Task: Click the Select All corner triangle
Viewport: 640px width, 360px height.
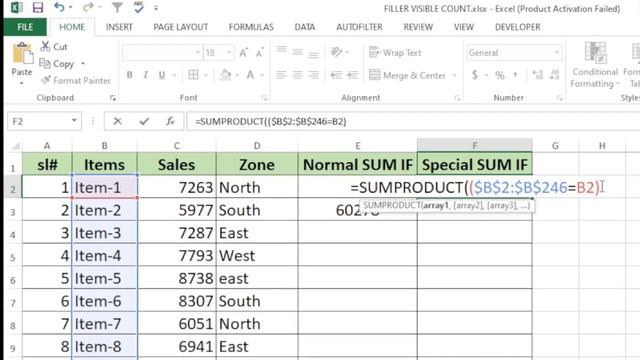Action: (x=15, y=146)
